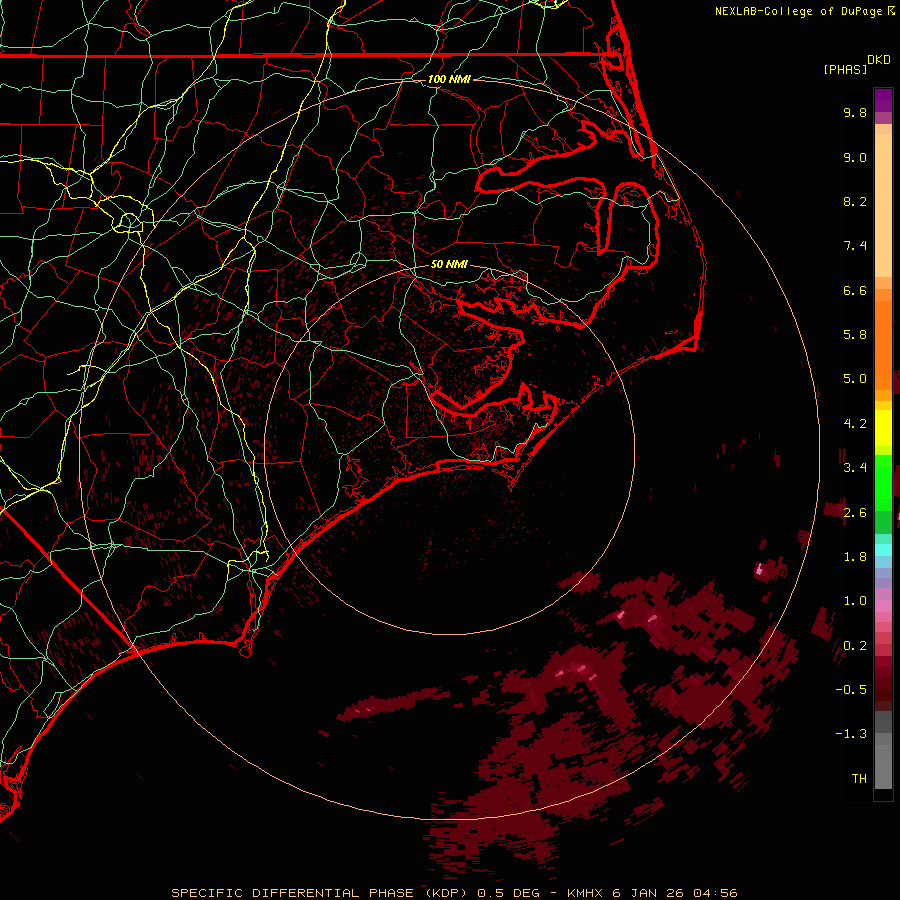The height and width of the screenshot is (900, 900).
Task: Click the 6 JAN 26 04:56 timestamp
Action: 675,893
